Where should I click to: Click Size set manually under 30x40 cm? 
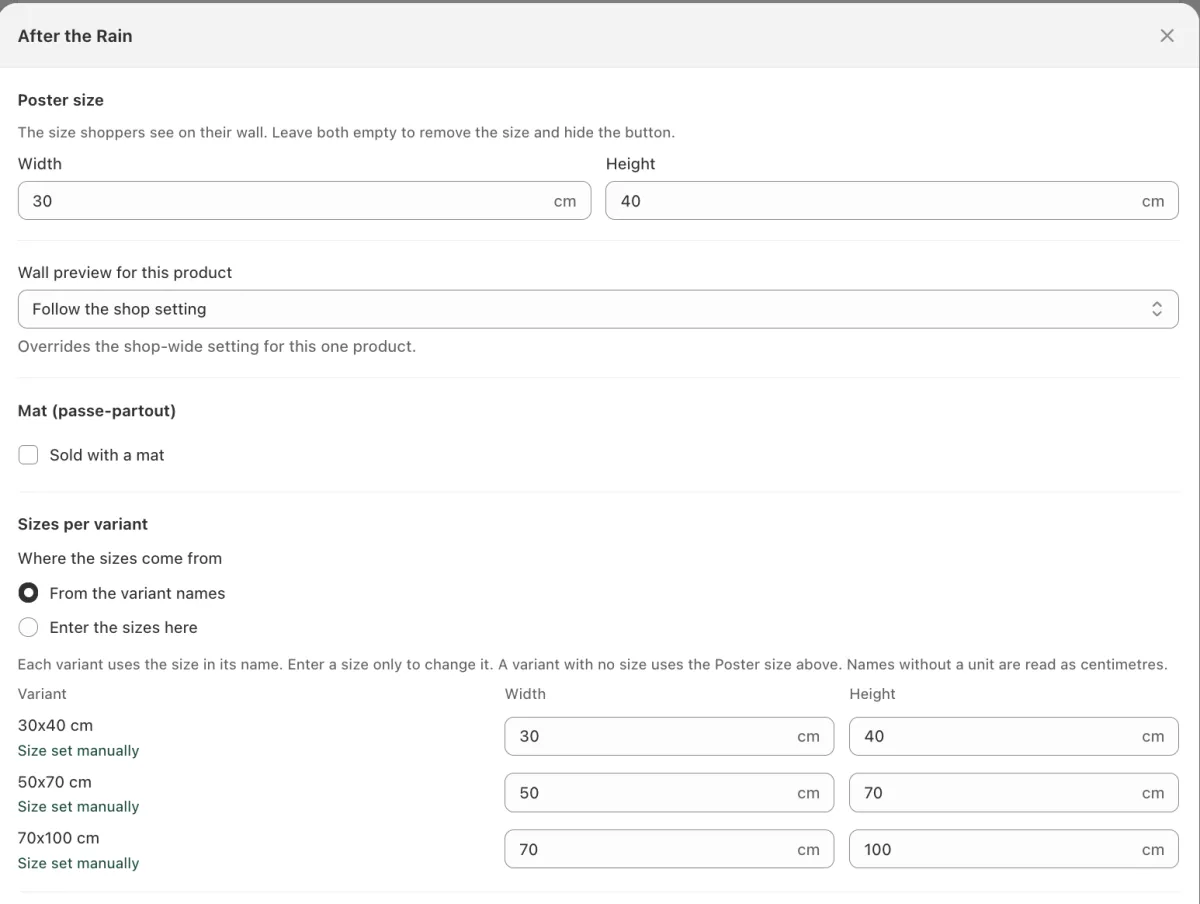point(78,751)
